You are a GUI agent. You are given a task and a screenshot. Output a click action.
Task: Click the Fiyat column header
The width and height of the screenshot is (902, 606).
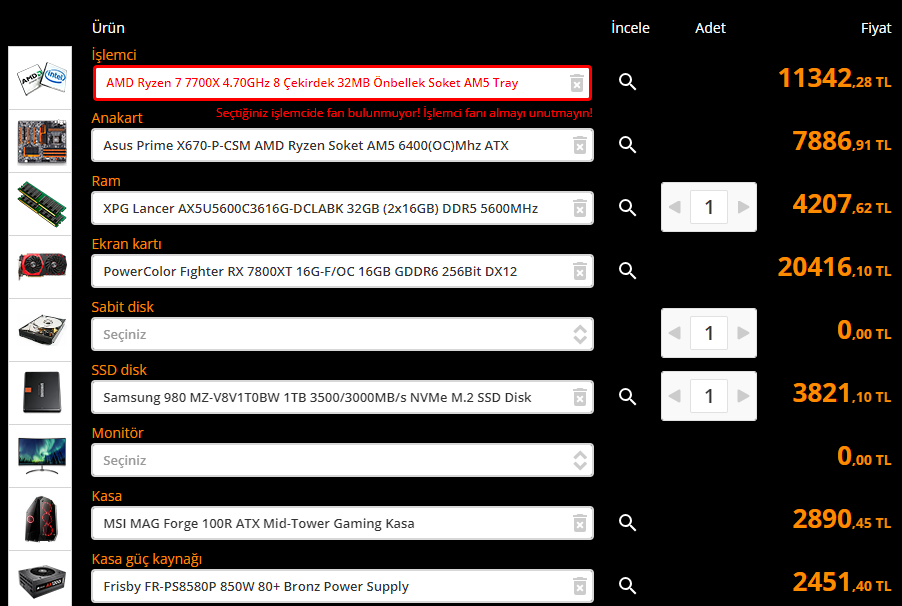coord(876,28)
